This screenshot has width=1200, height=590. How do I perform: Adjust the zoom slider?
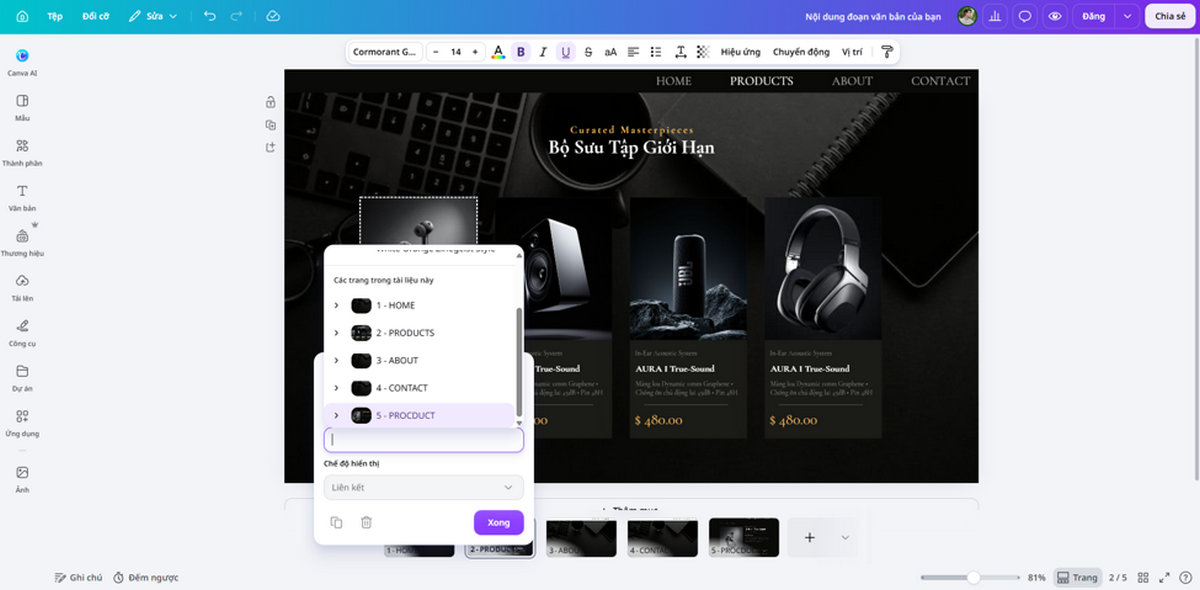point(972,577)
